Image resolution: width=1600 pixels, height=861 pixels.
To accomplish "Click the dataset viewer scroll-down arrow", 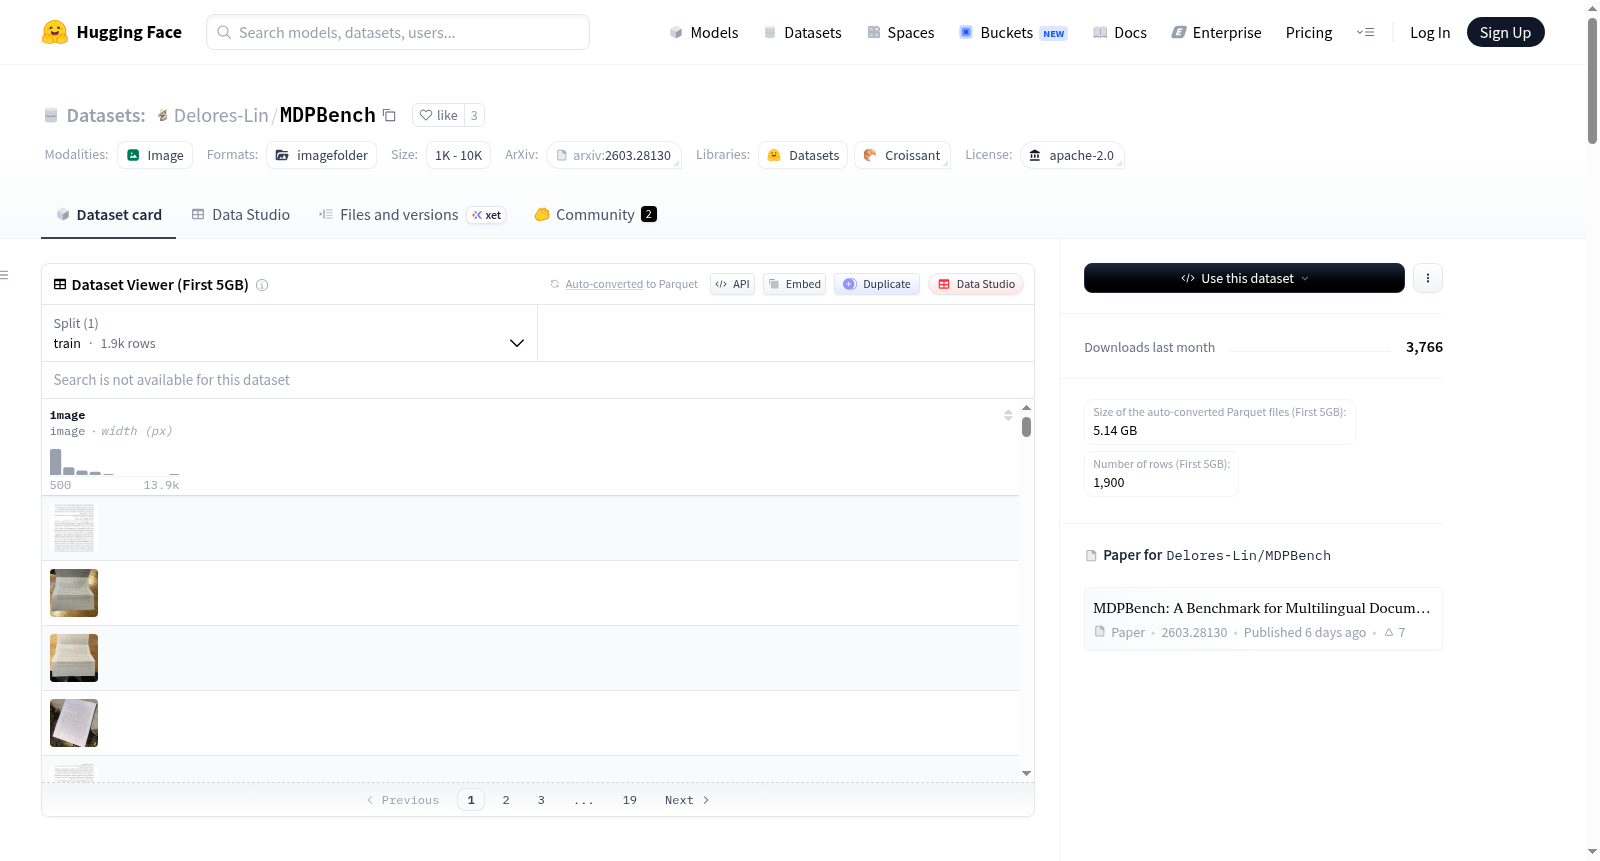I will (x=1026, y=773).
